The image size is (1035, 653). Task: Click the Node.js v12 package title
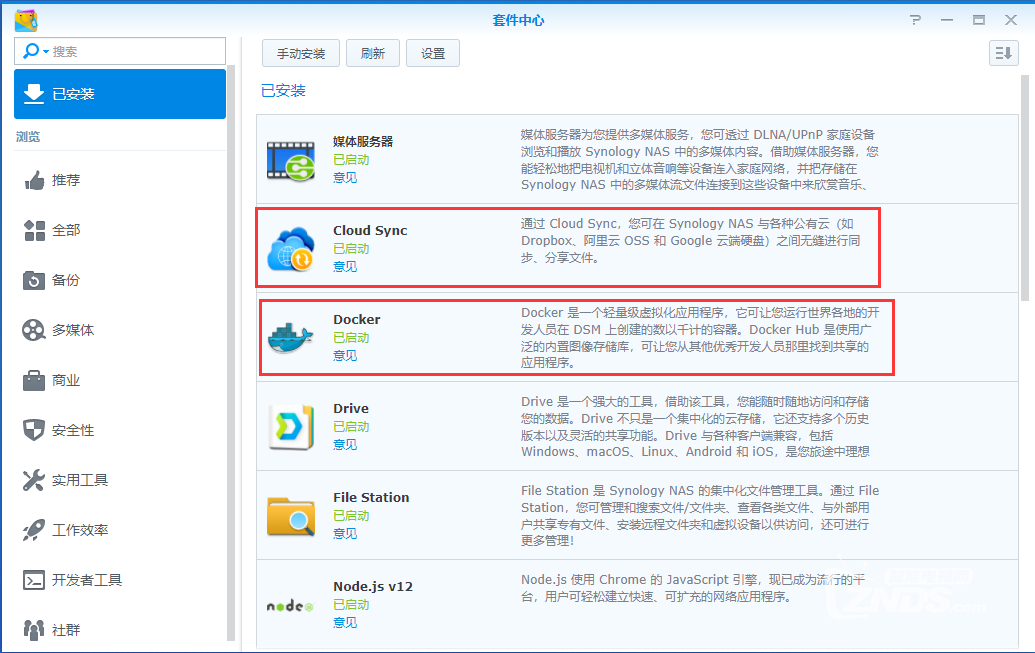pos(373,587)
